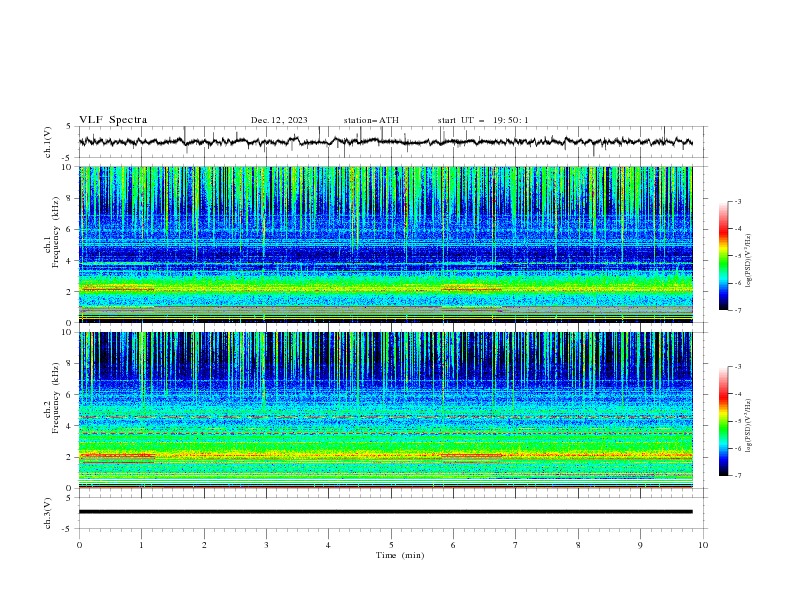Image resolution: width=792 pixels, height=612 pixels.
Task: Click the "VLF Spectra" plot title
Action: pyautogui.click(x=113, y=120)
